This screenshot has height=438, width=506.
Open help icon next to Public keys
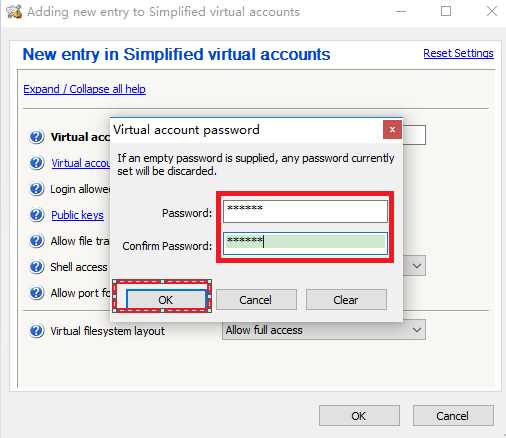36,215
